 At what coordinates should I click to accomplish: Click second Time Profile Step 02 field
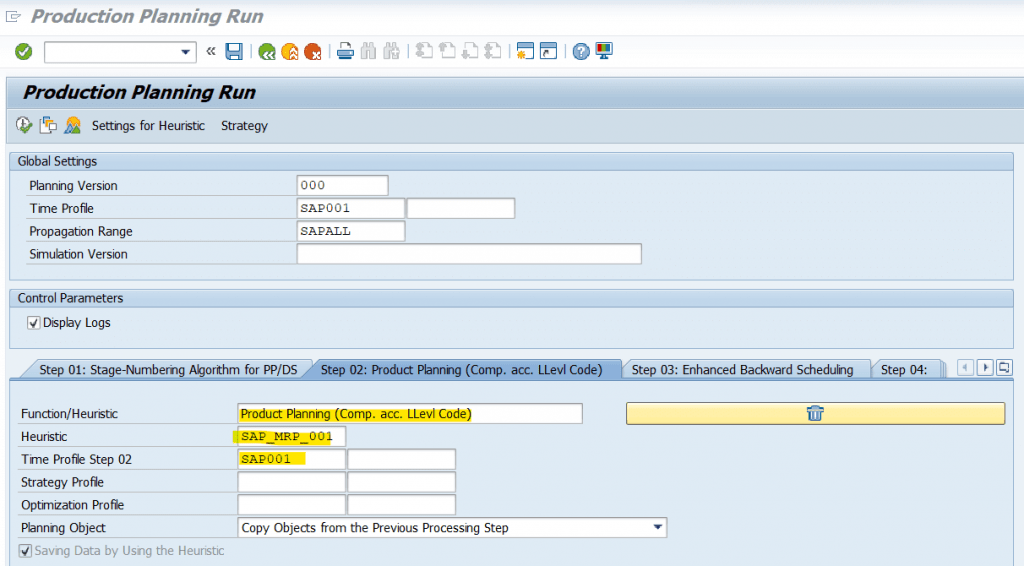401,460
